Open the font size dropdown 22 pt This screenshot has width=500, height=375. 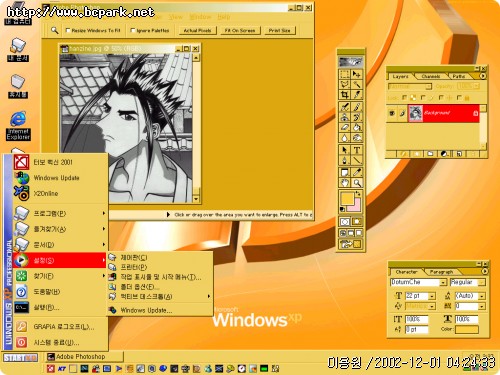tap(432, 296)
